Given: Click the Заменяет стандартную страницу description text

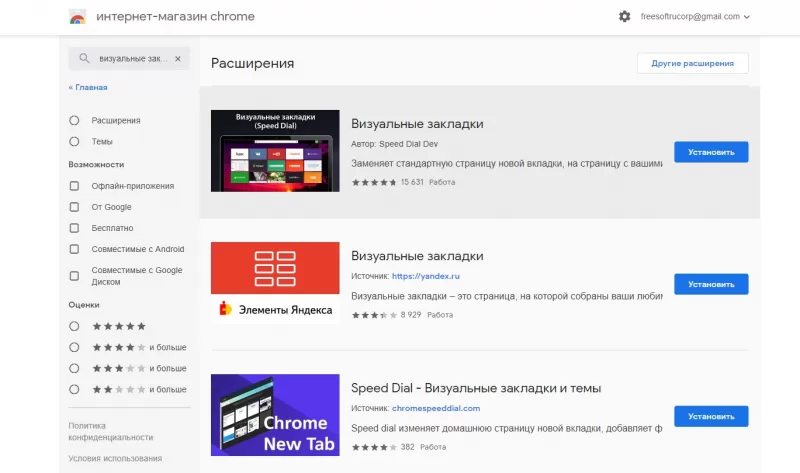Looking at the screenshot, I should (507, 164).
